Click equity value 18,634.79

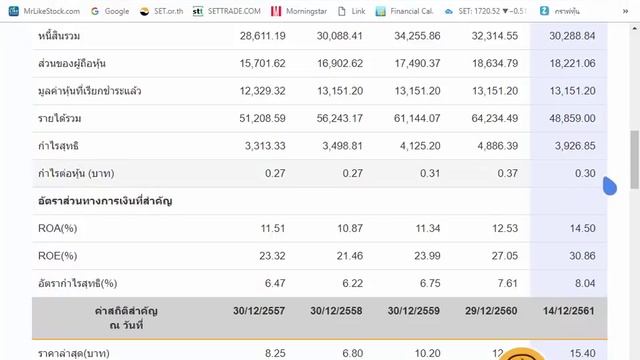pos(495,64)
